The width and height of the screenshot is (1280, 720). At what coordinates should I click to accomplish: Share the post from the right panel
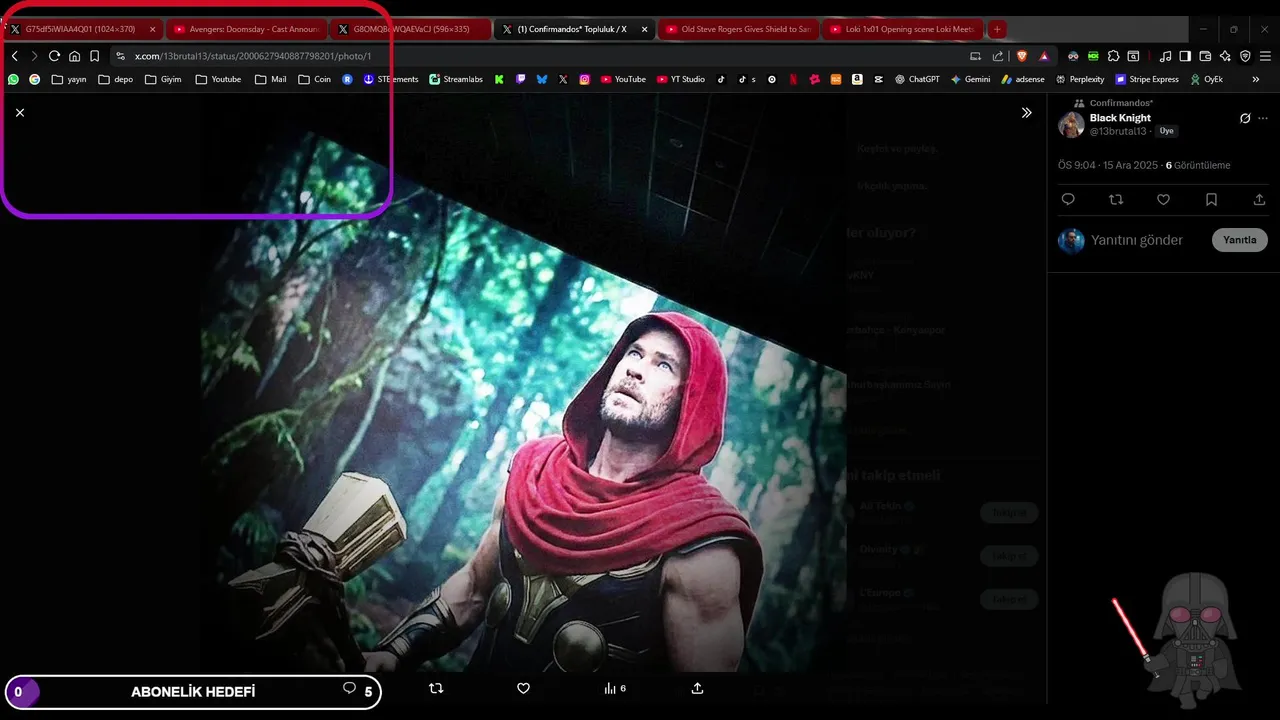[x=1259, y=200]
